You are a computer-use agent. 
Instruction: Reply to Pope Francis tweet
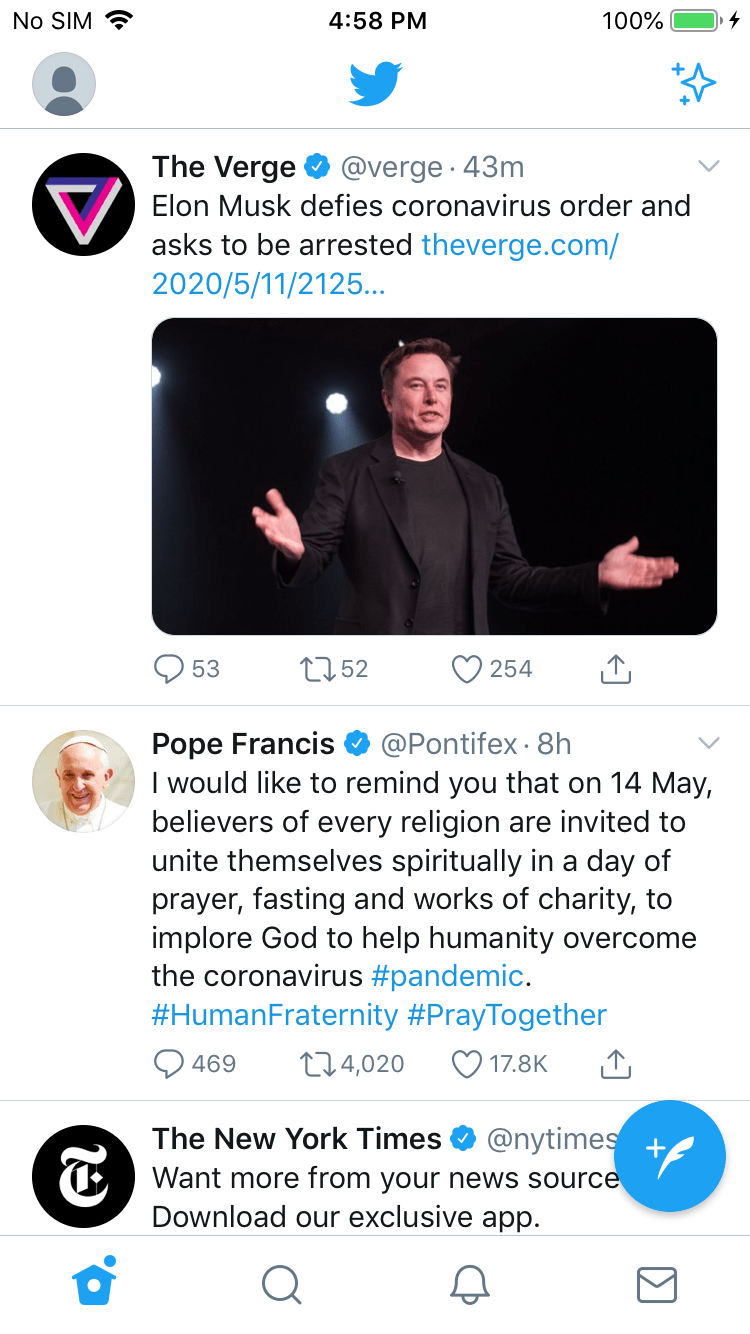click(169, 1063)
